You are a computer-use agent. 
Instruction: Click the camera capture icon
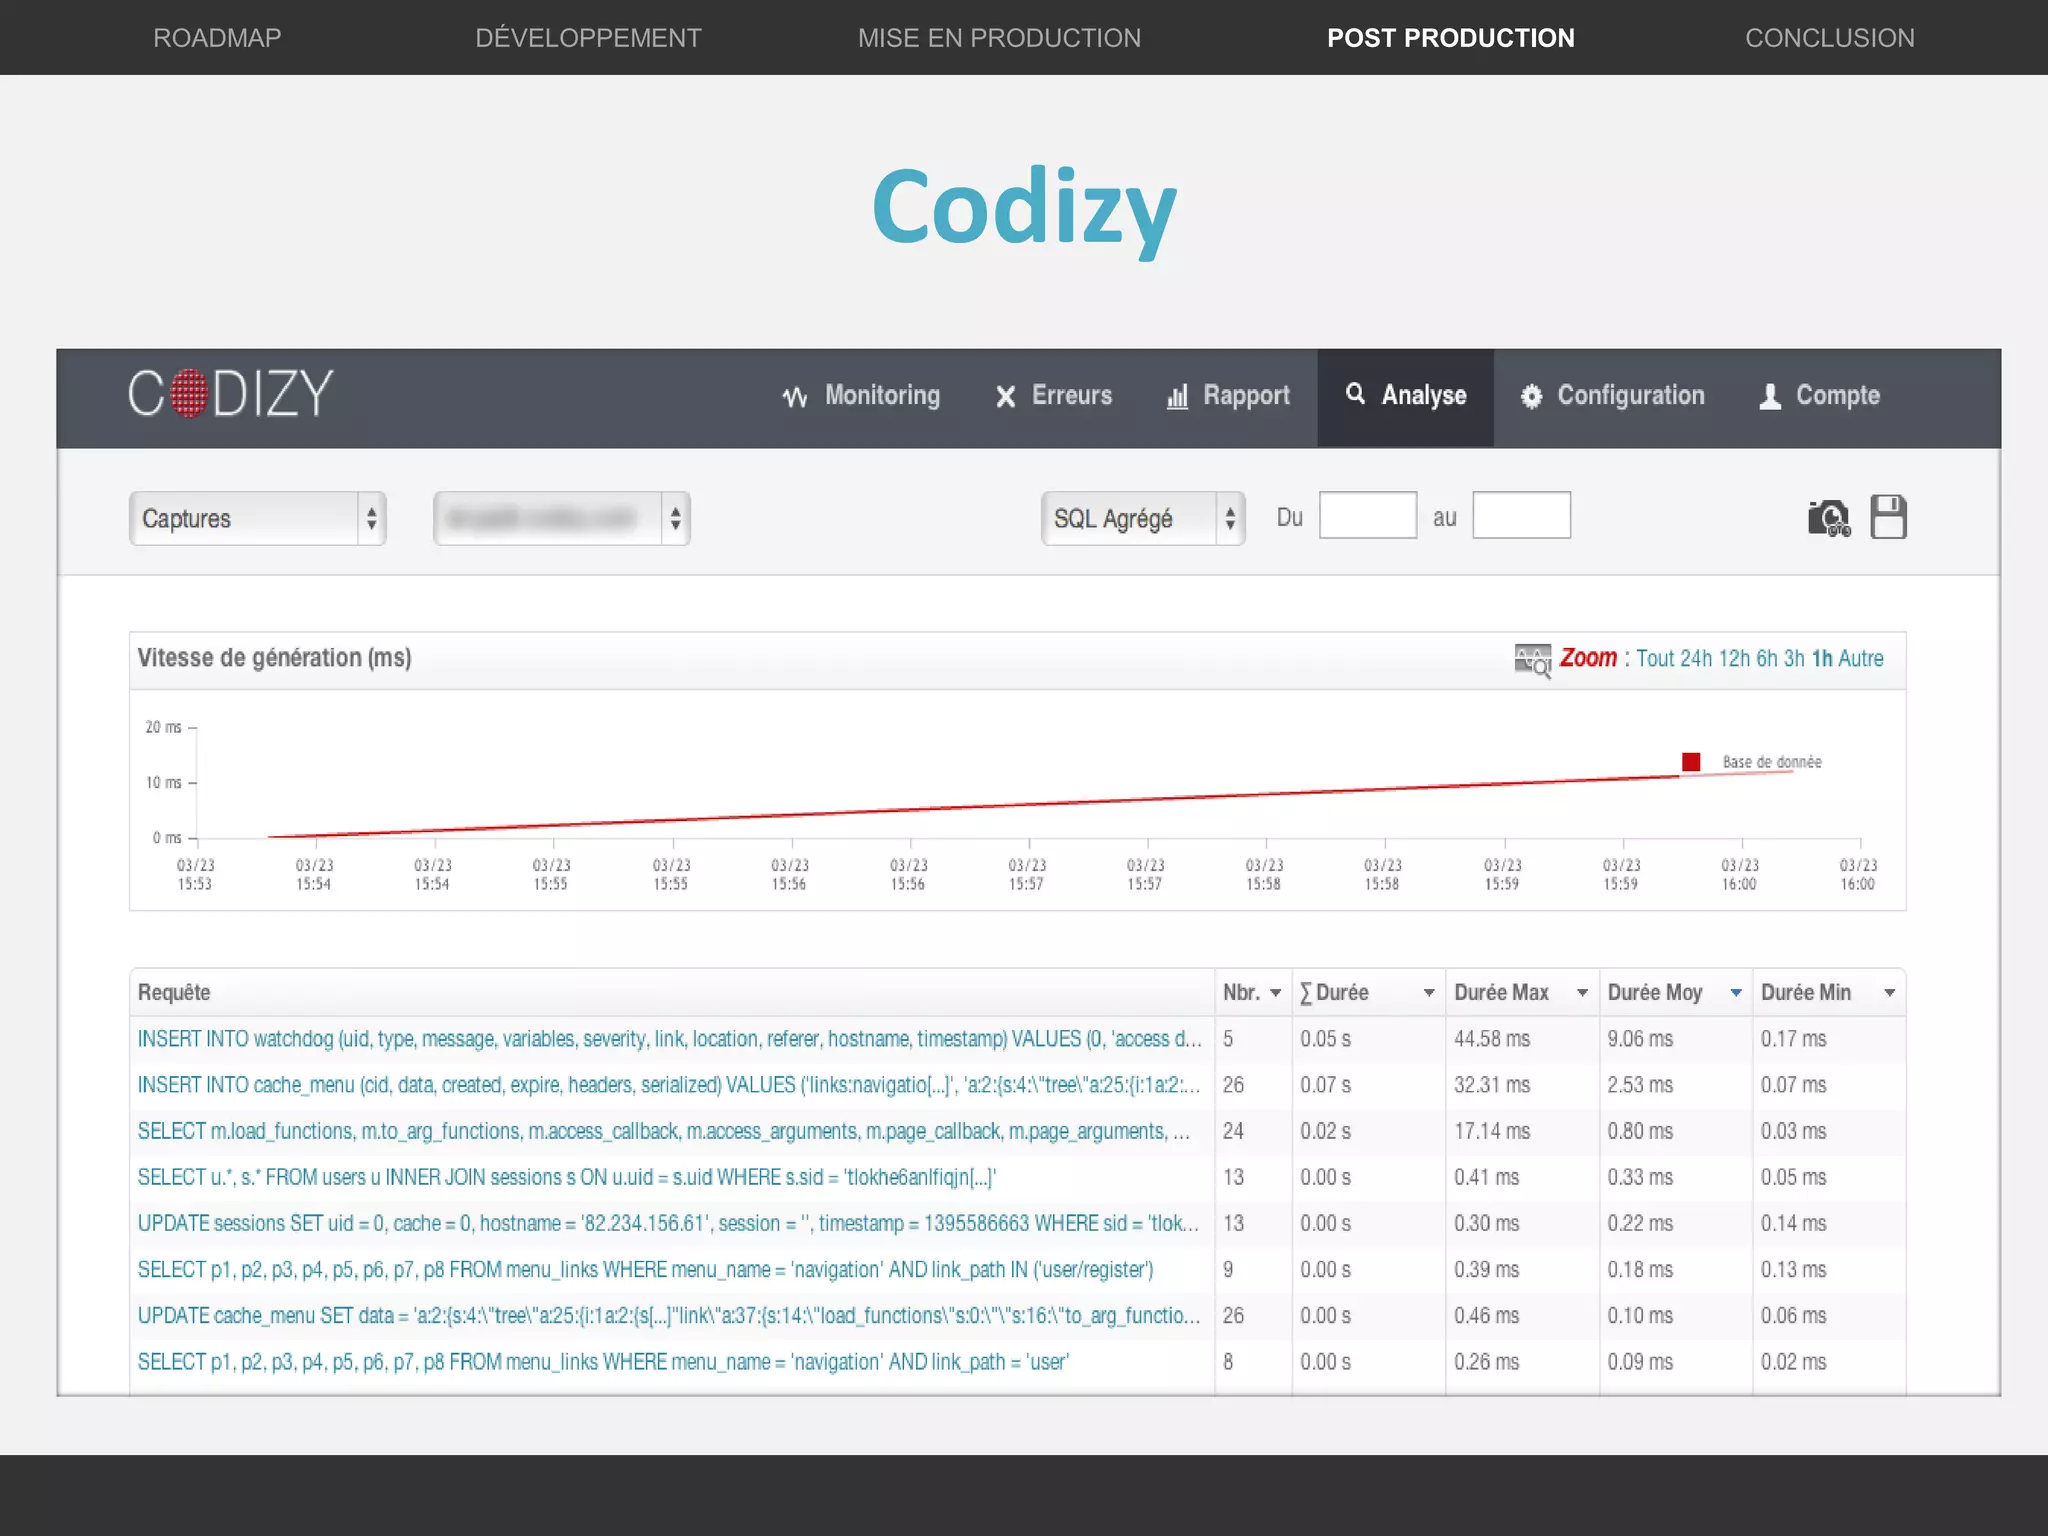click(1829, 518)
